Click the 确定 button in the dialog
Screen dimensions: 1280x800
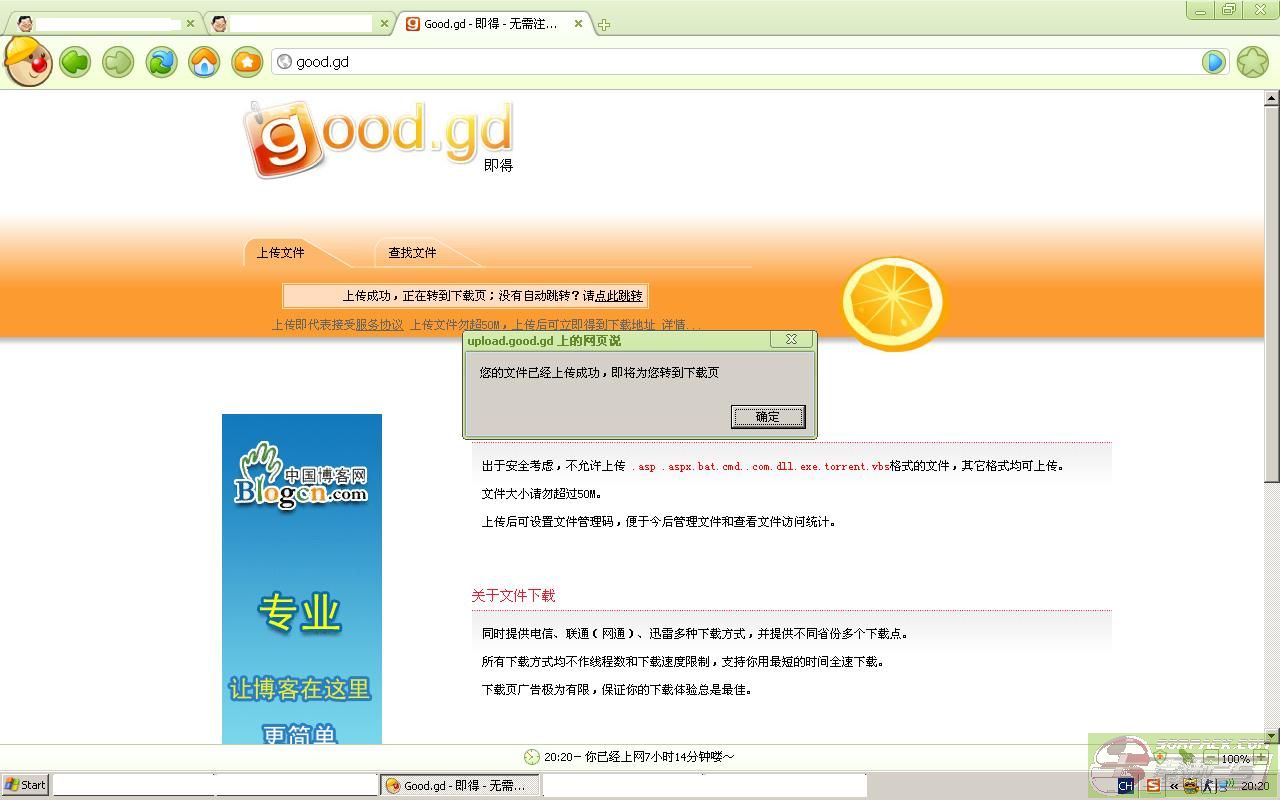pyautogui.click(x=767, y=417)
